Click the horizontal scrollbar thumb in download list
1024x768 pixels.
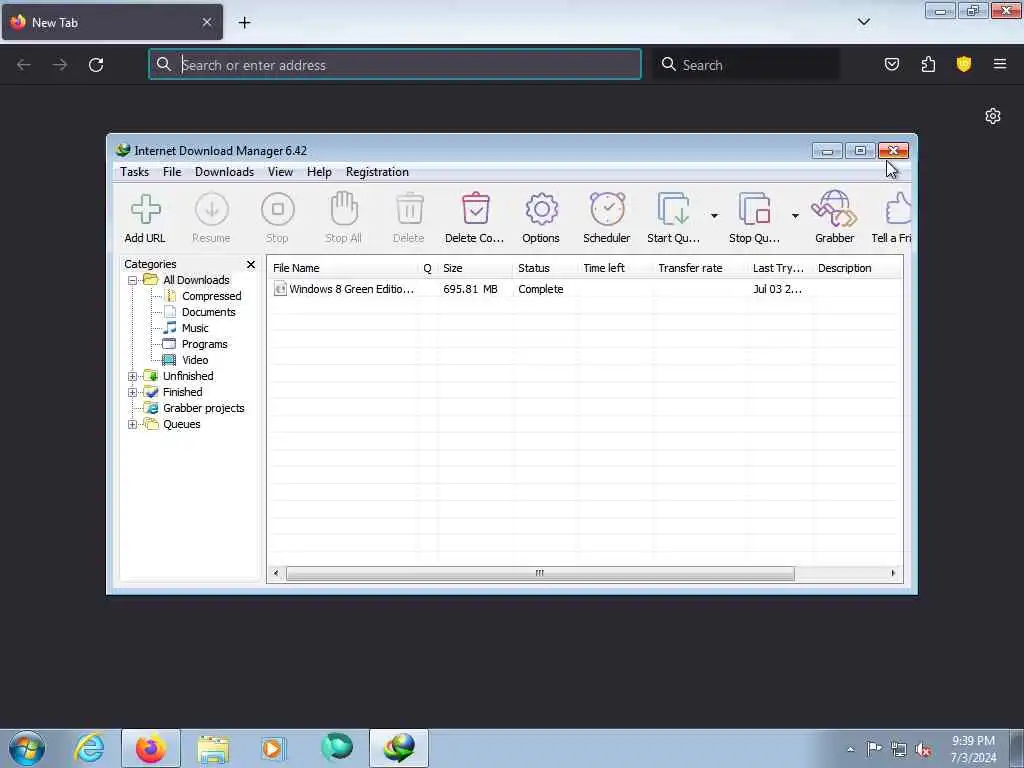pyautogui.click(x=540, y=573)
